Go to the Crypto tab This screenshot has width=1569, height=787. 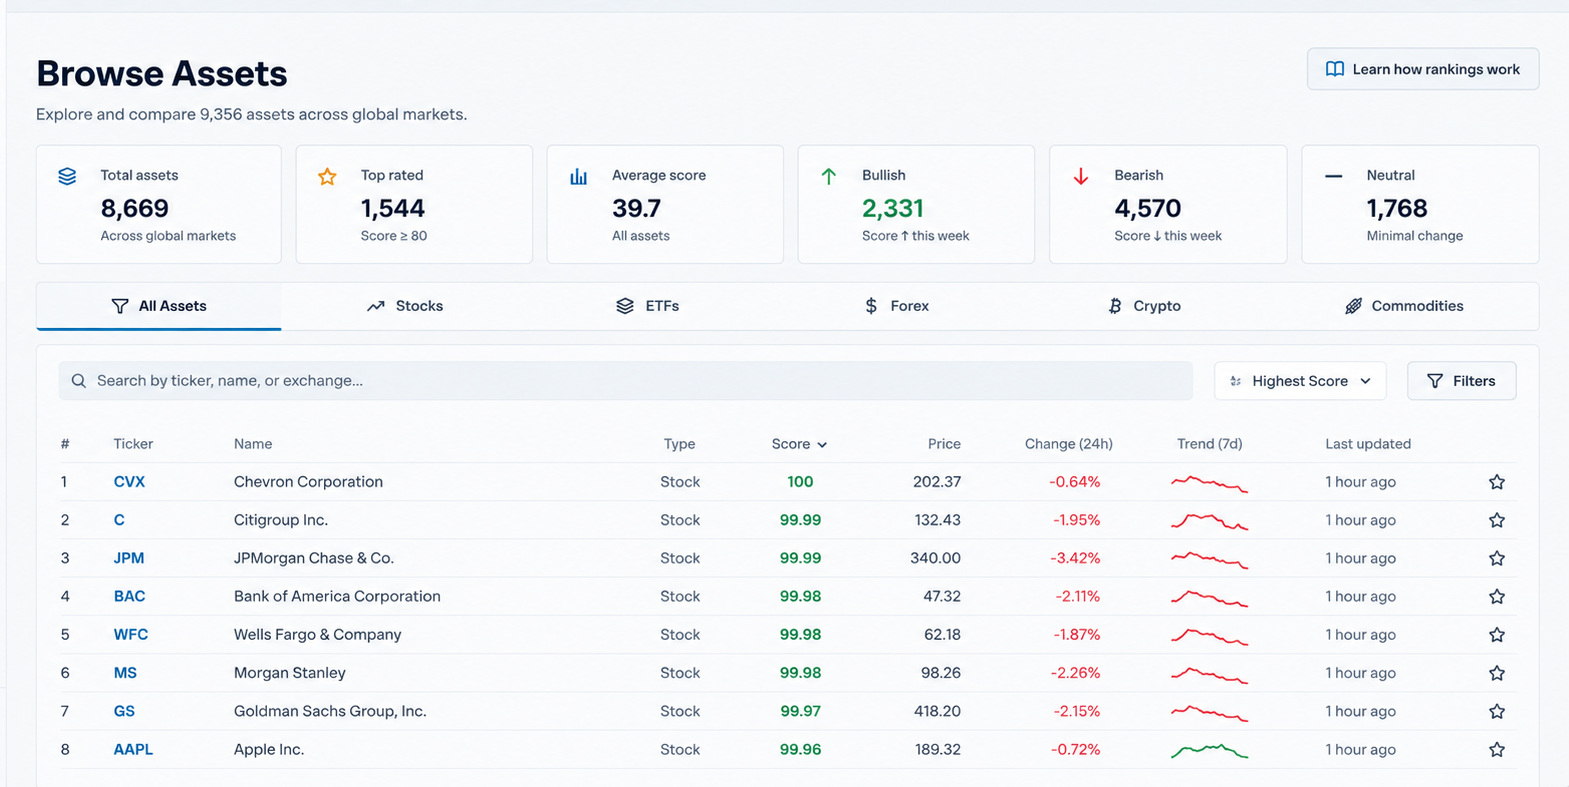[x=1145, y=306]
